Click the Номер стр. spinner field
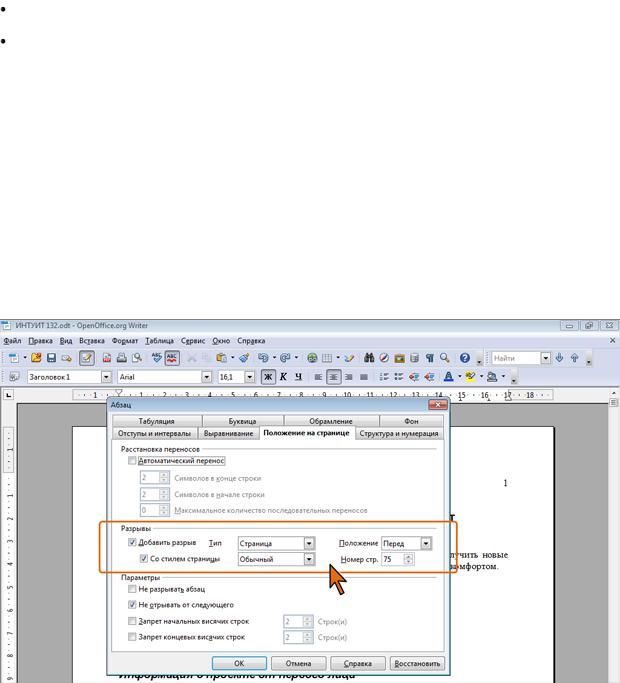Image resolution: width=620 pixels, height=683 pixels. coord(397,559)
